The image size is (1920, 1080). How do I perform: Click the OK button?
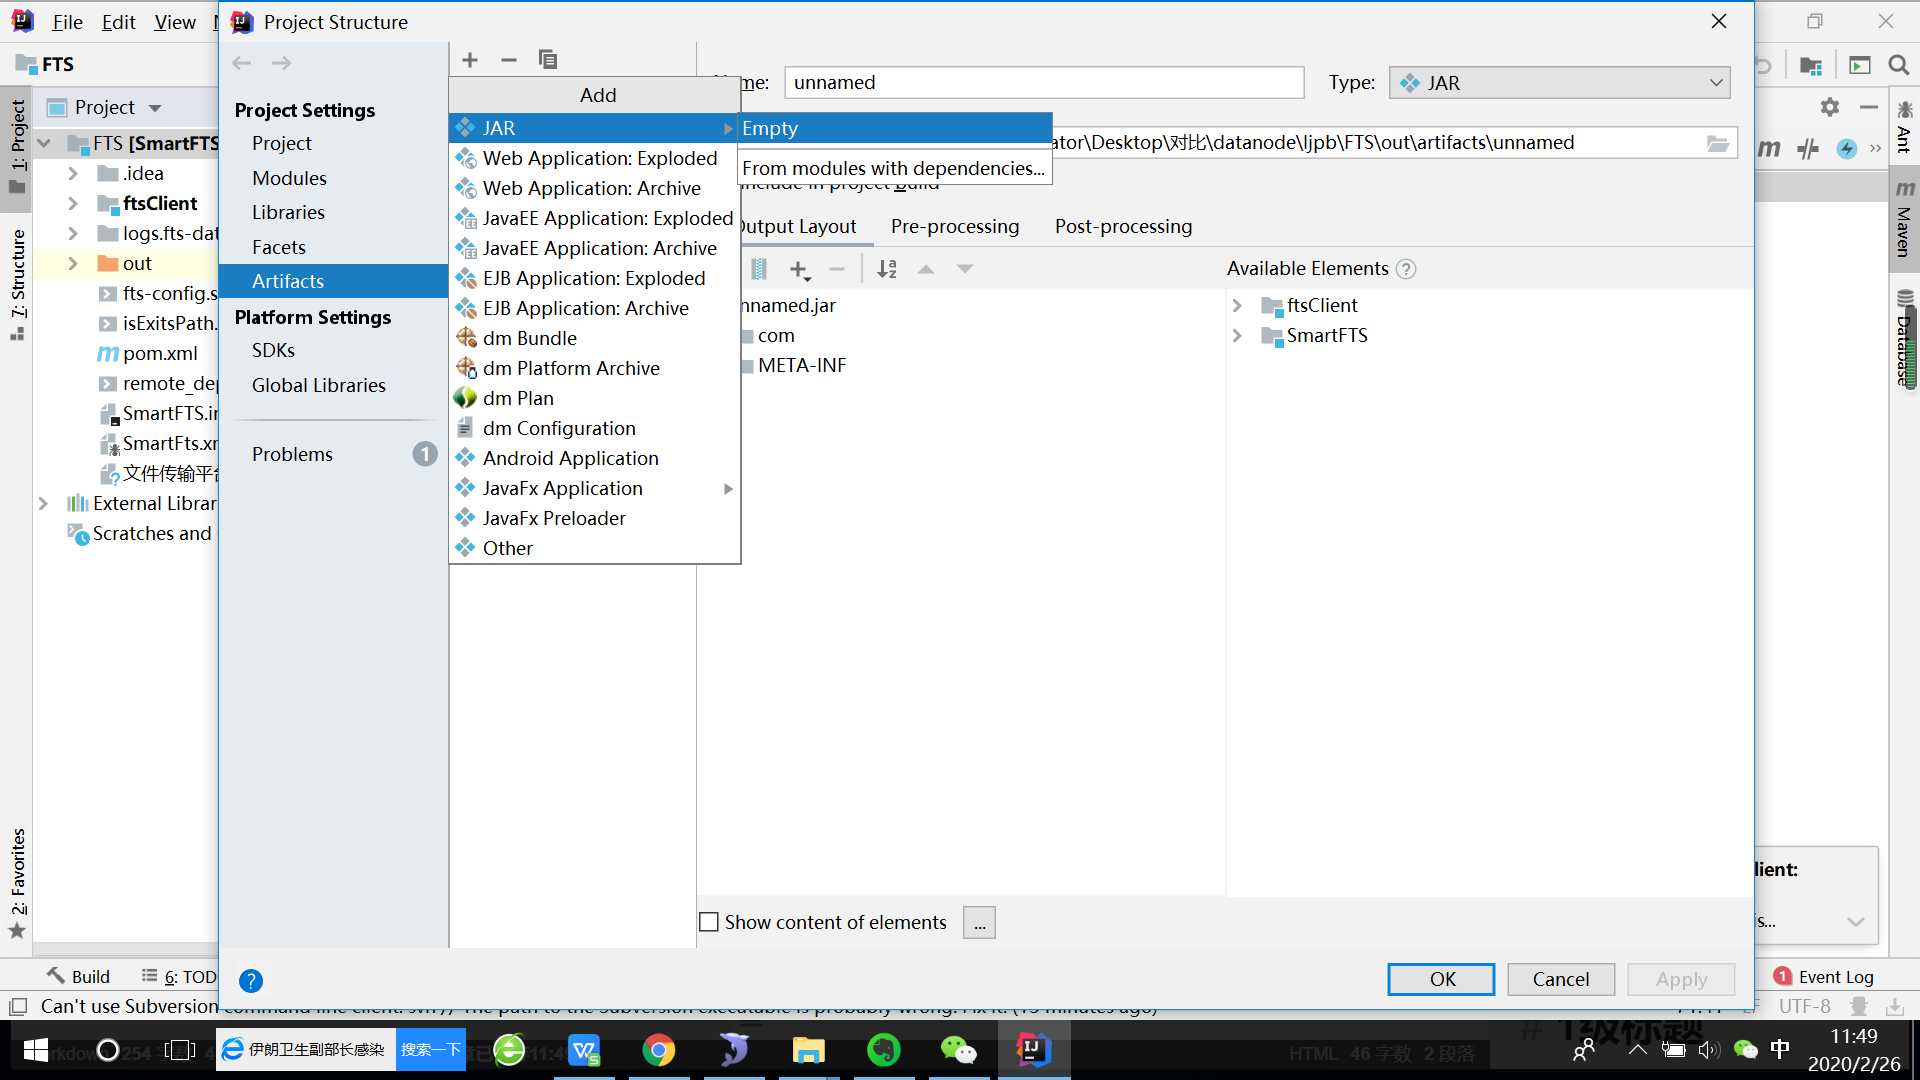1441,979
